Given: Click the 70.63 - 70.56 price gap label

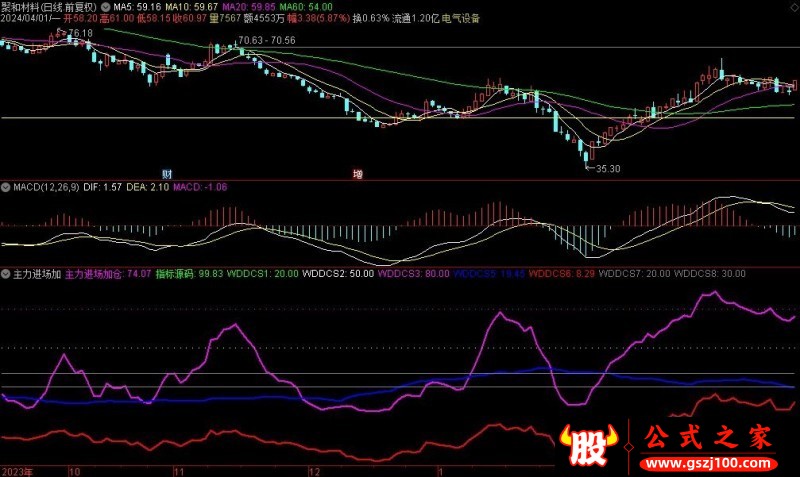Looking at the screenshot, I should click(267, 41).
